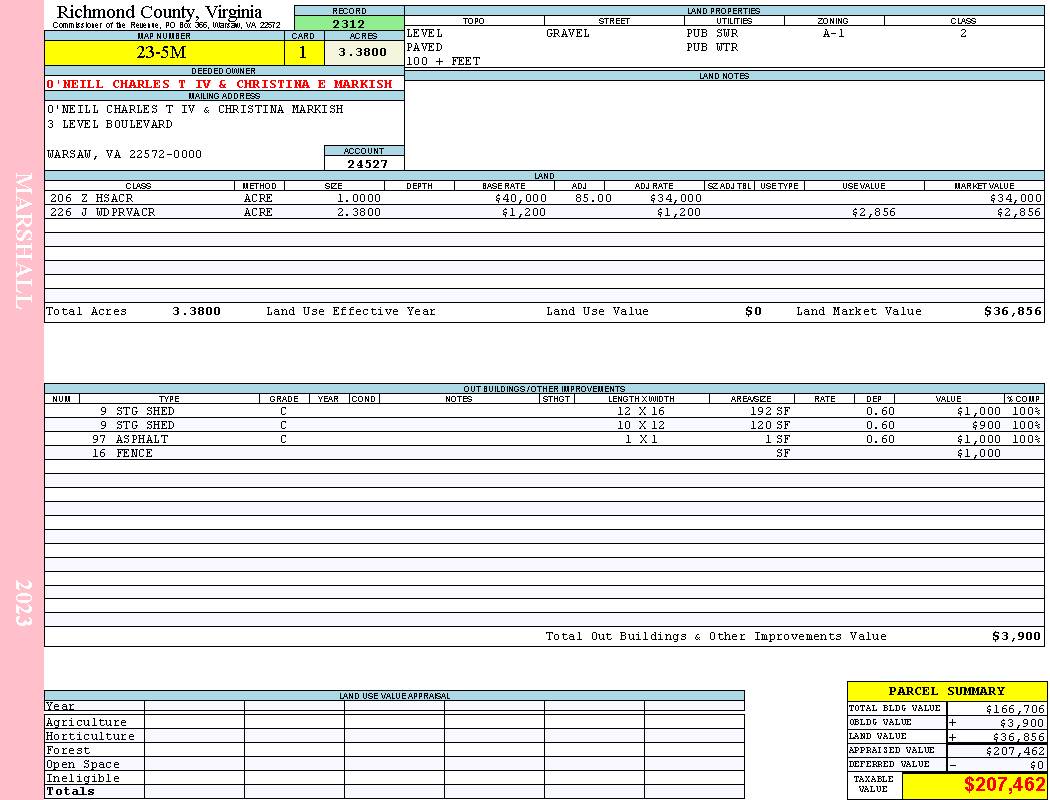
Task: Click total out buildings value $3,900
Action: [1016, 637]
